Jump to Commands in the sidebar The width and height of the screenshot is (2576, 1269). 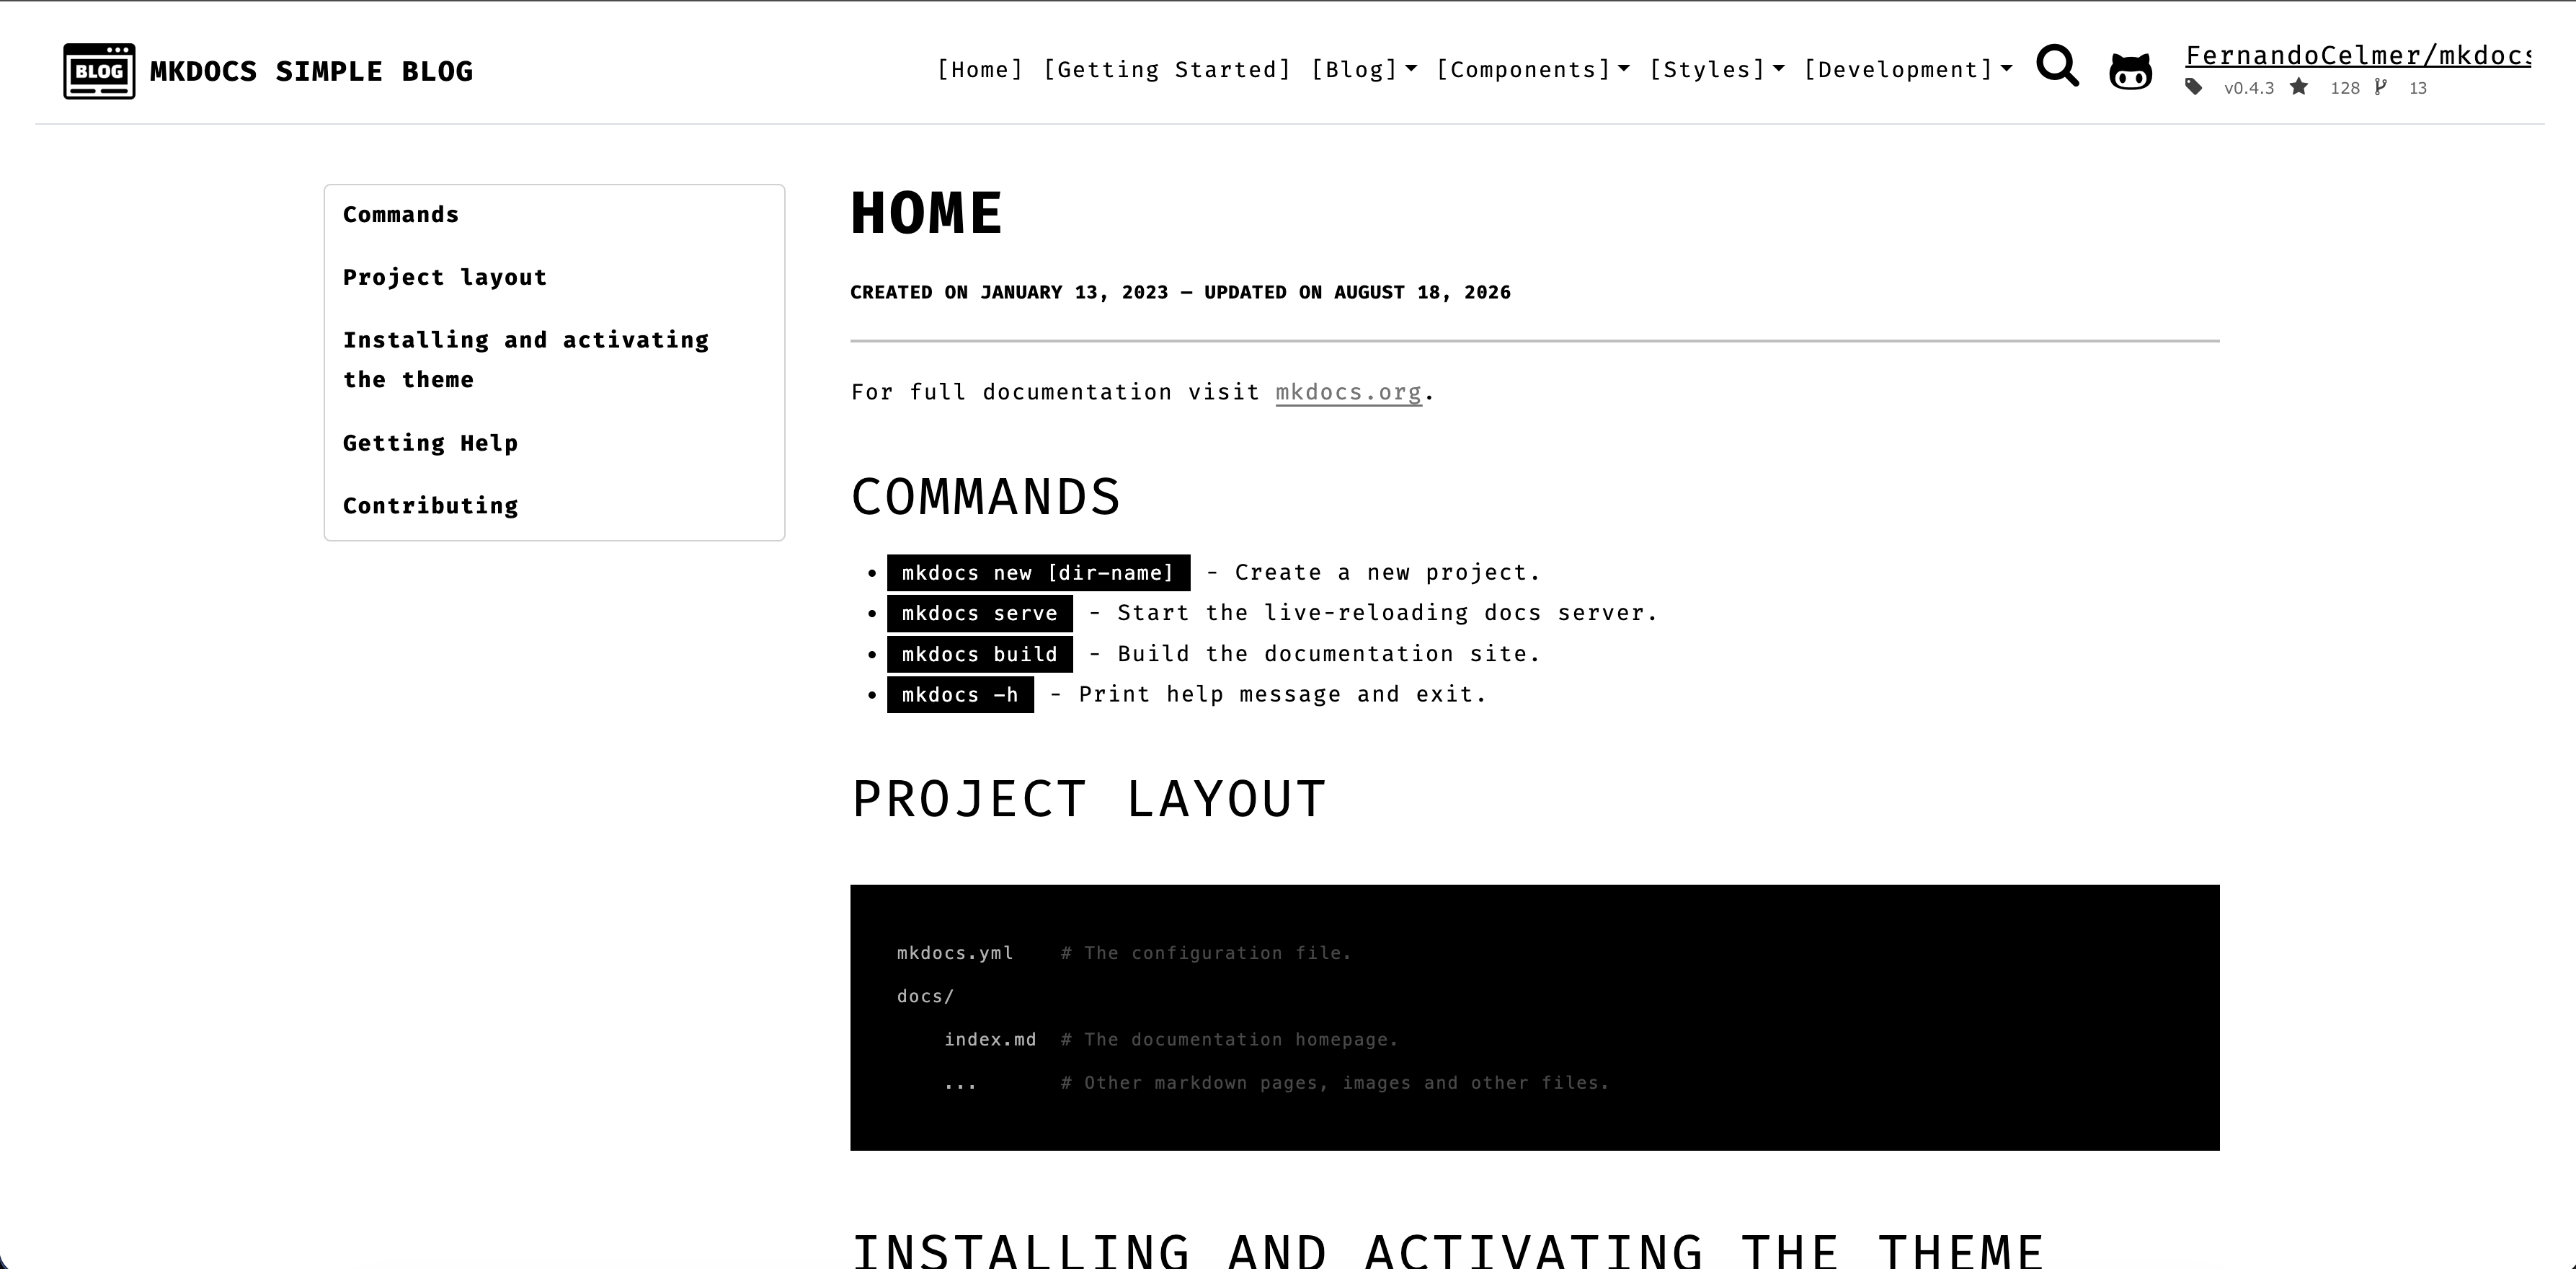(401, 215)
